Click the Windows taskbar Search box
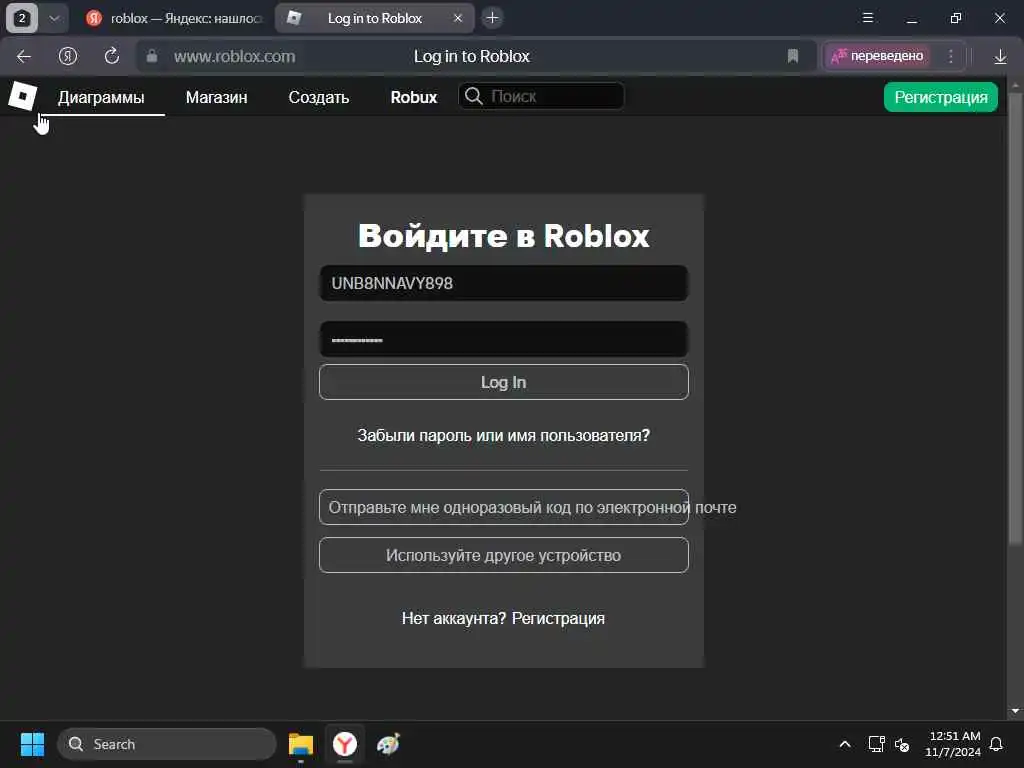 coord(167,744)
